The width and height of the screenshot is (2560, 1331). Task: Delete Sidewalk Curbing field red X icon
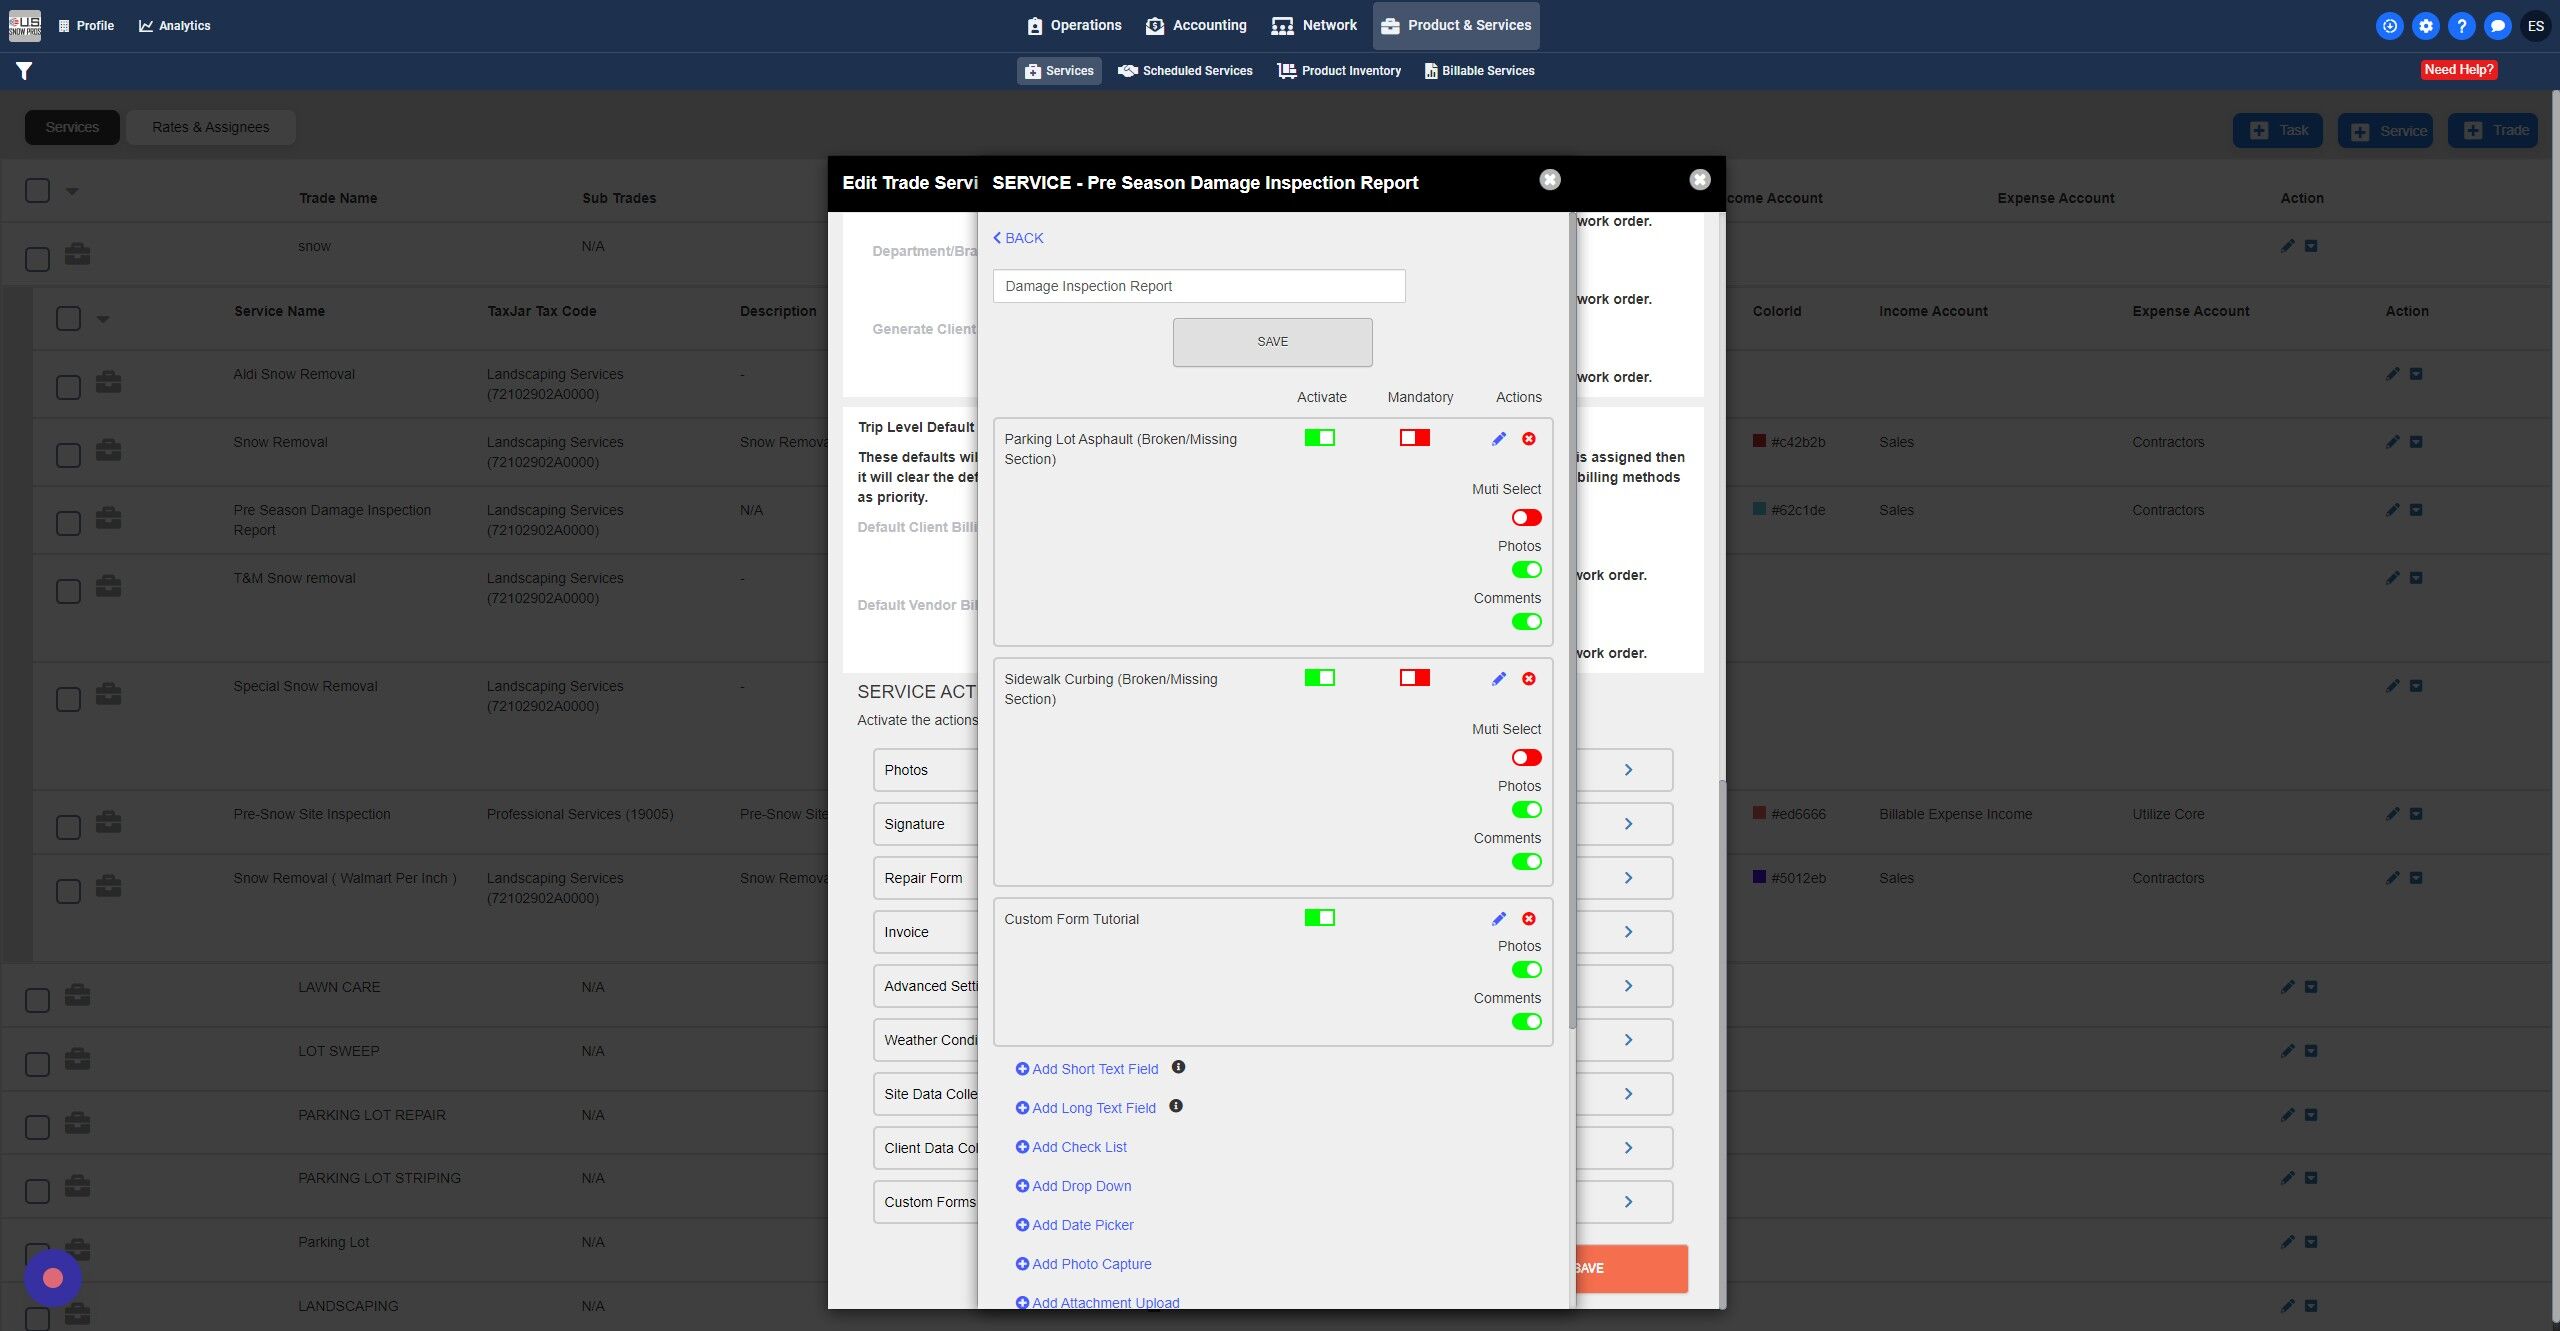tap(1529, 679)
